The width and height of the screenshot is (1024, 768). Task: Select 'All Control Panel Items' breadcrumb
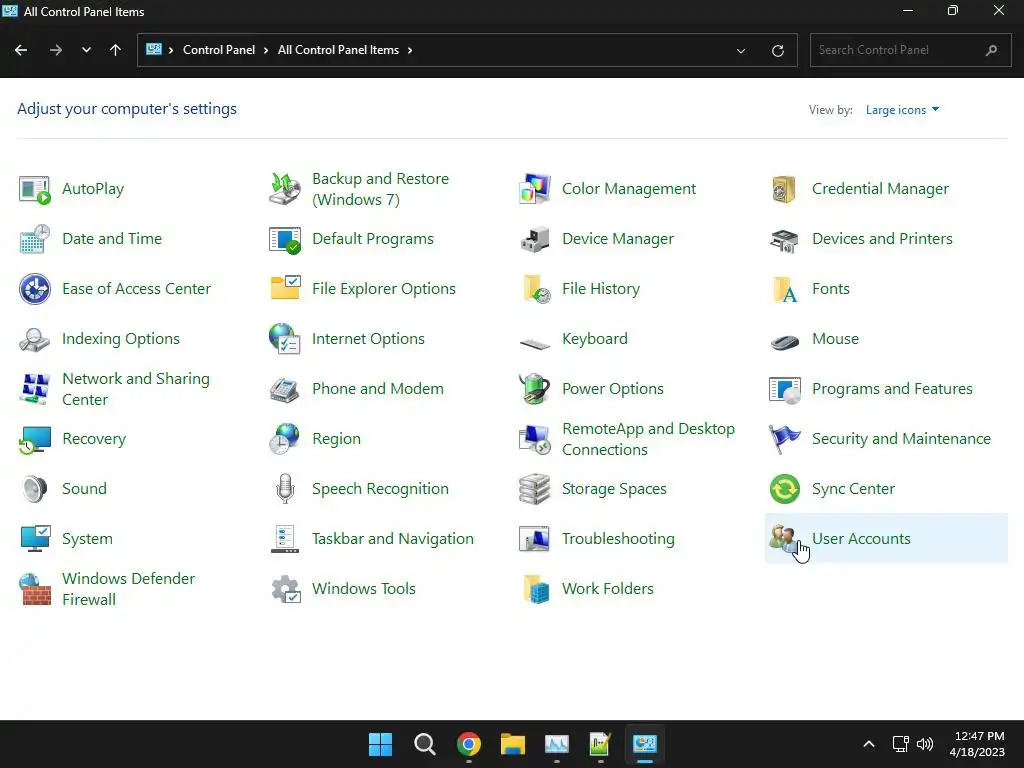338,50
